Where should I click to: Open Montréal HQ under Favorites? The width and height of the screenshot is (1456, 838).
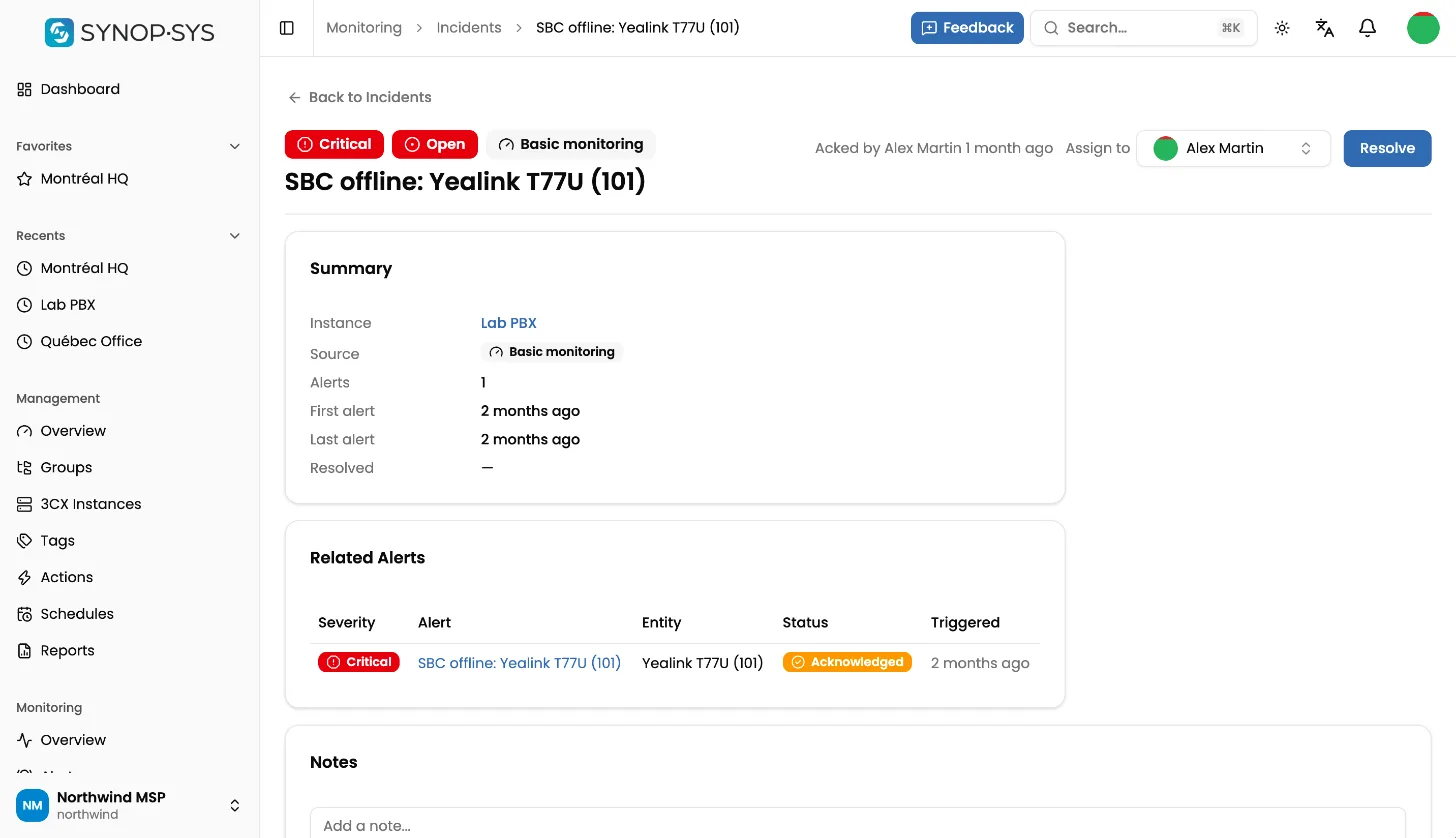click(84, 179)
